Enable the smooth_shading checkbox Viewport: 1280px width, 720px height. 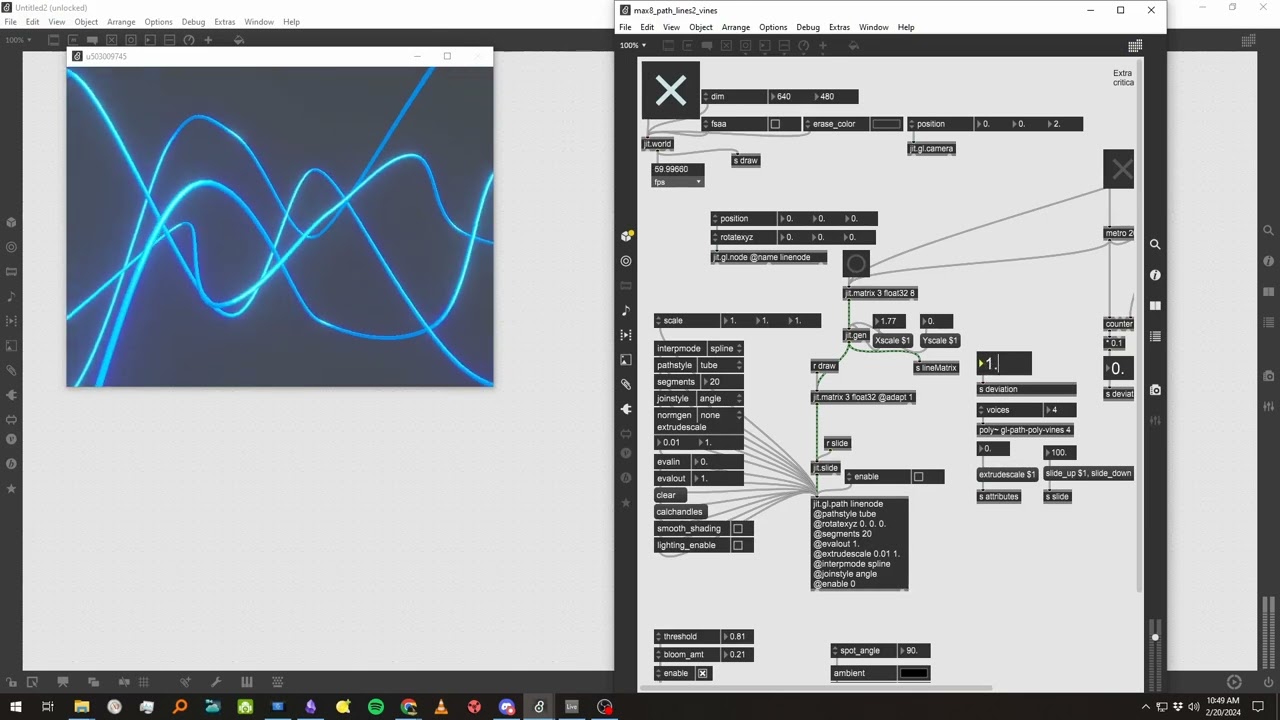pos(738,529)
